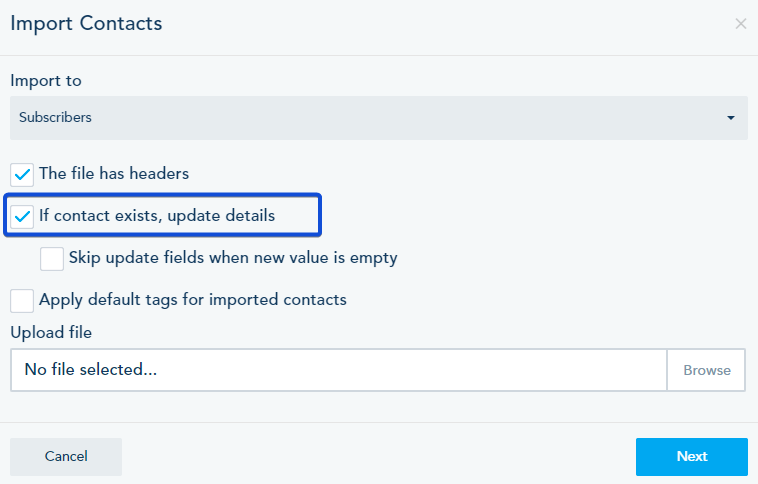Proceed with the Next button
The height and width of the screenshot is (484, 758).
(x=691, y=457)
